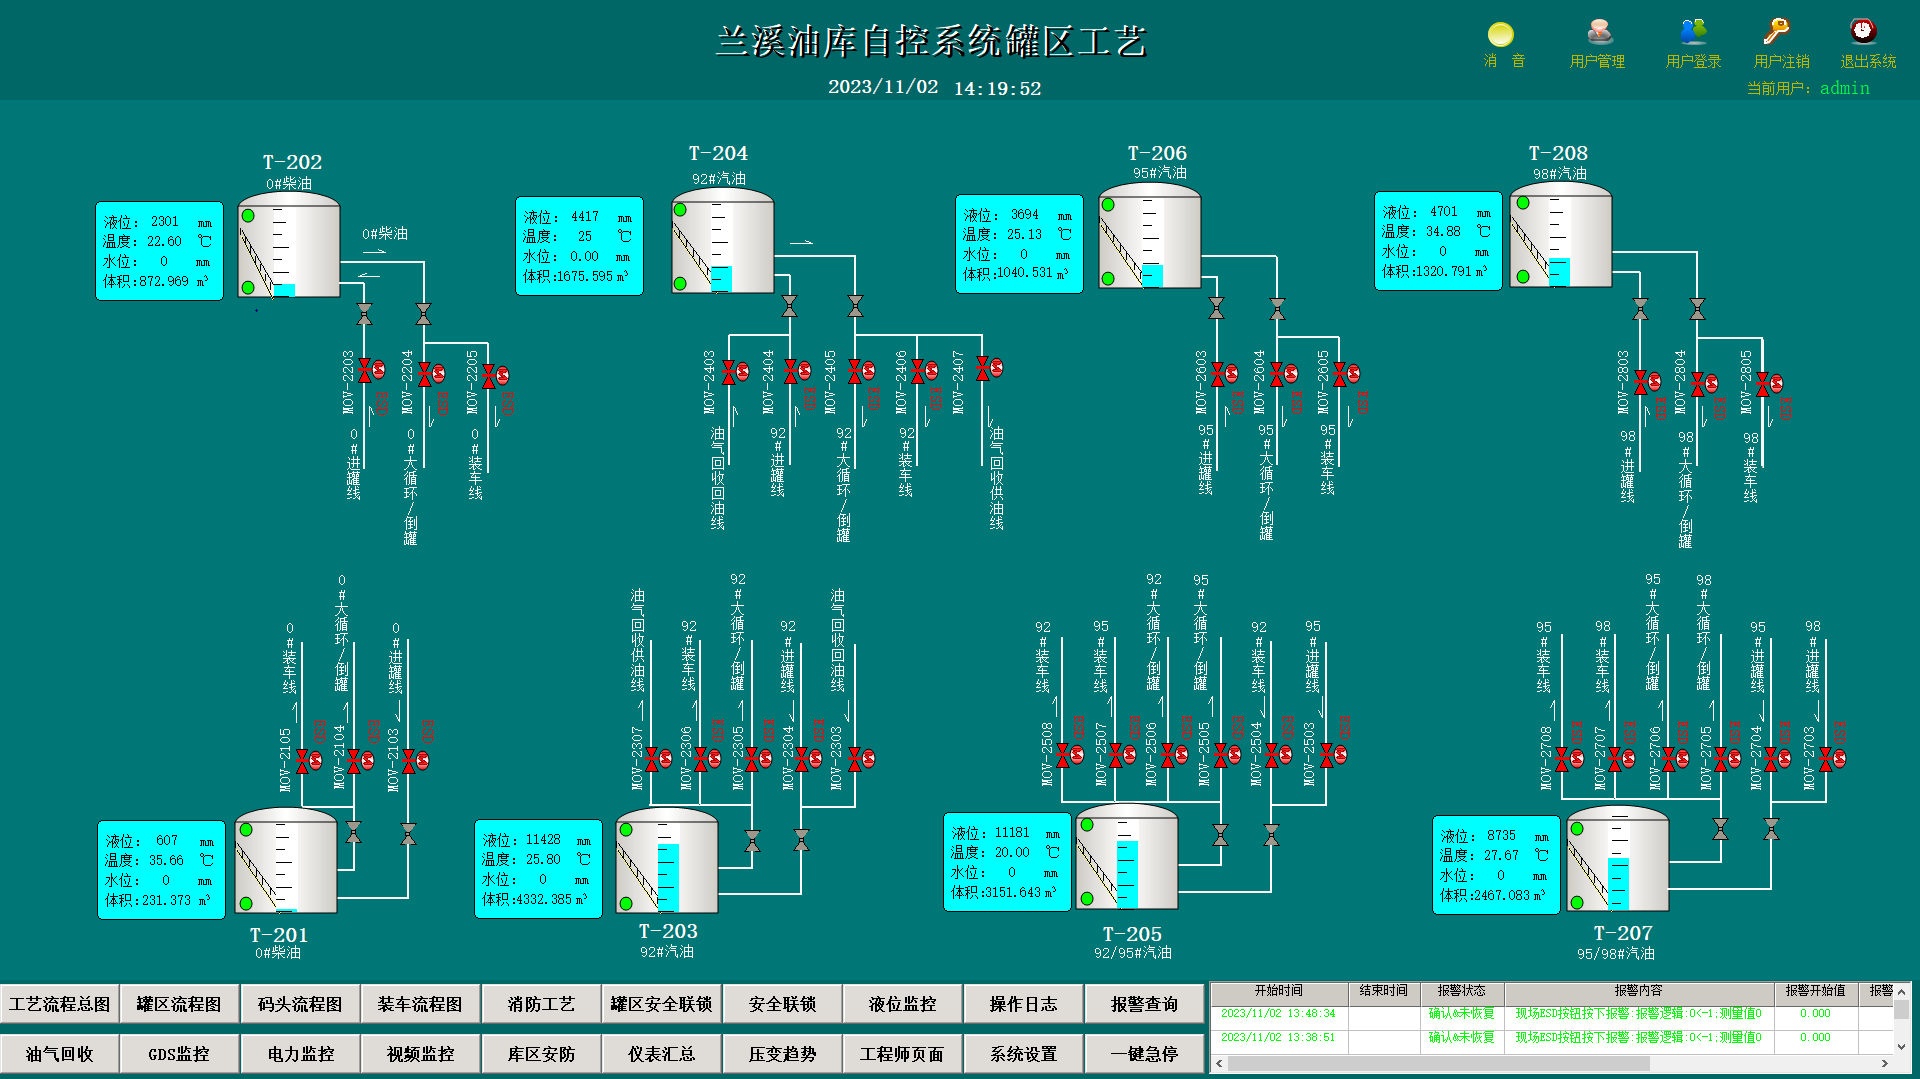Click the user logout (用户注销) key icon

(1776, 33)
